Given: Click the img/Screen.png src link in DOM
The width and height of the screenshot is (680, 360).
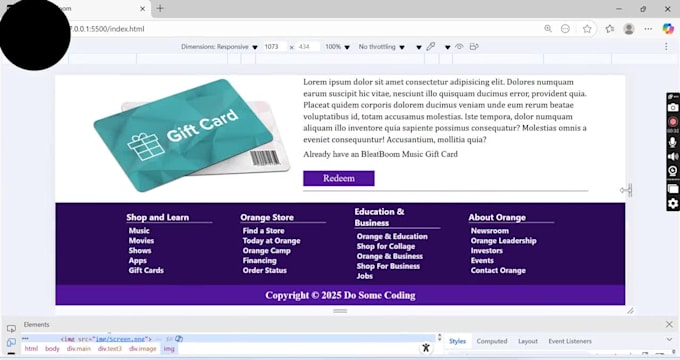Looking at the screenshot, I should [120, 339].
